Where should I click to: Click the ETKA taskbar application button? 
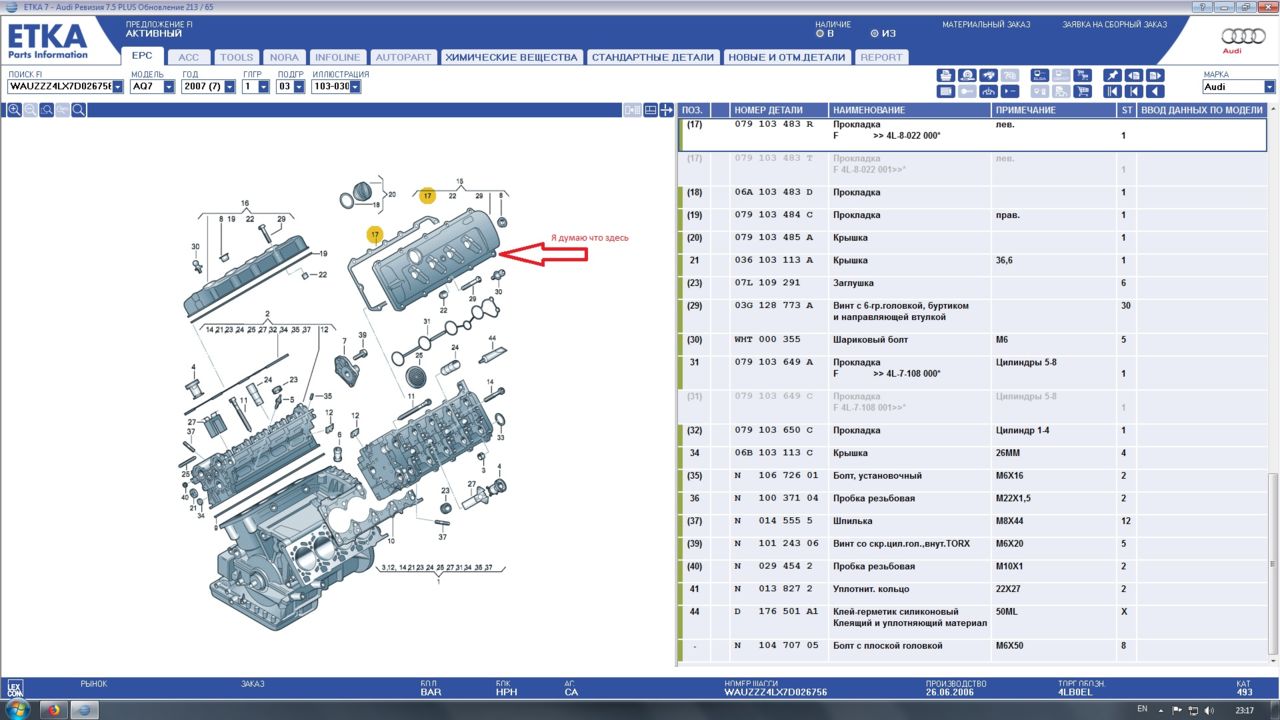click(85, 710)
